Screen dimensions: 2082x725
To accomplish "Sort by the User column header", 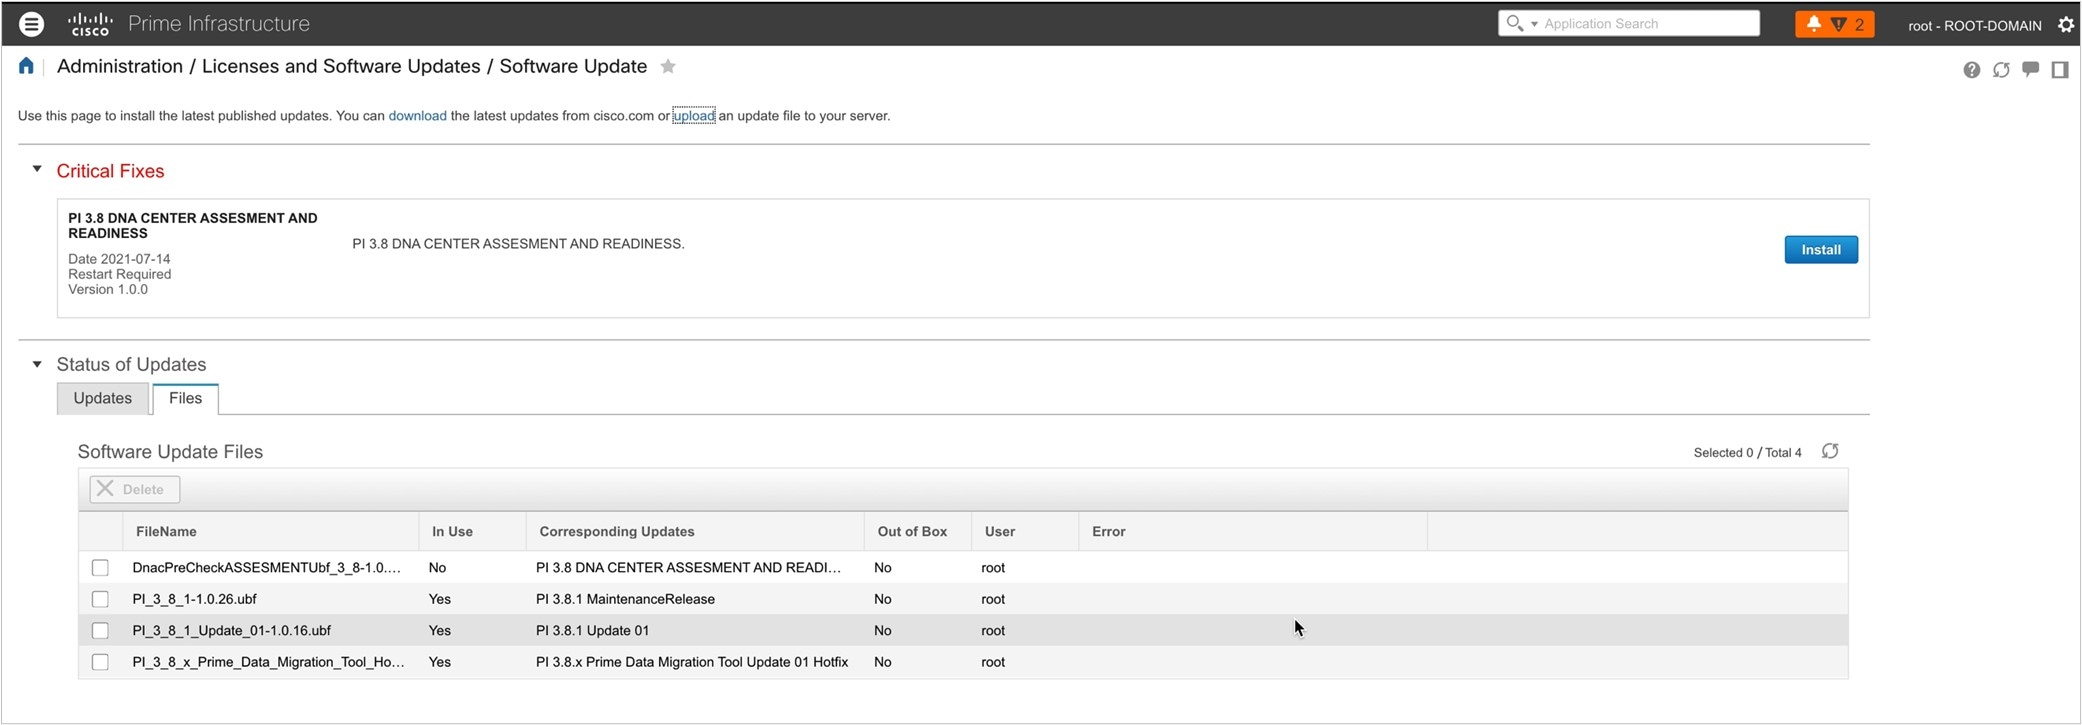I will pos(1025,532).
